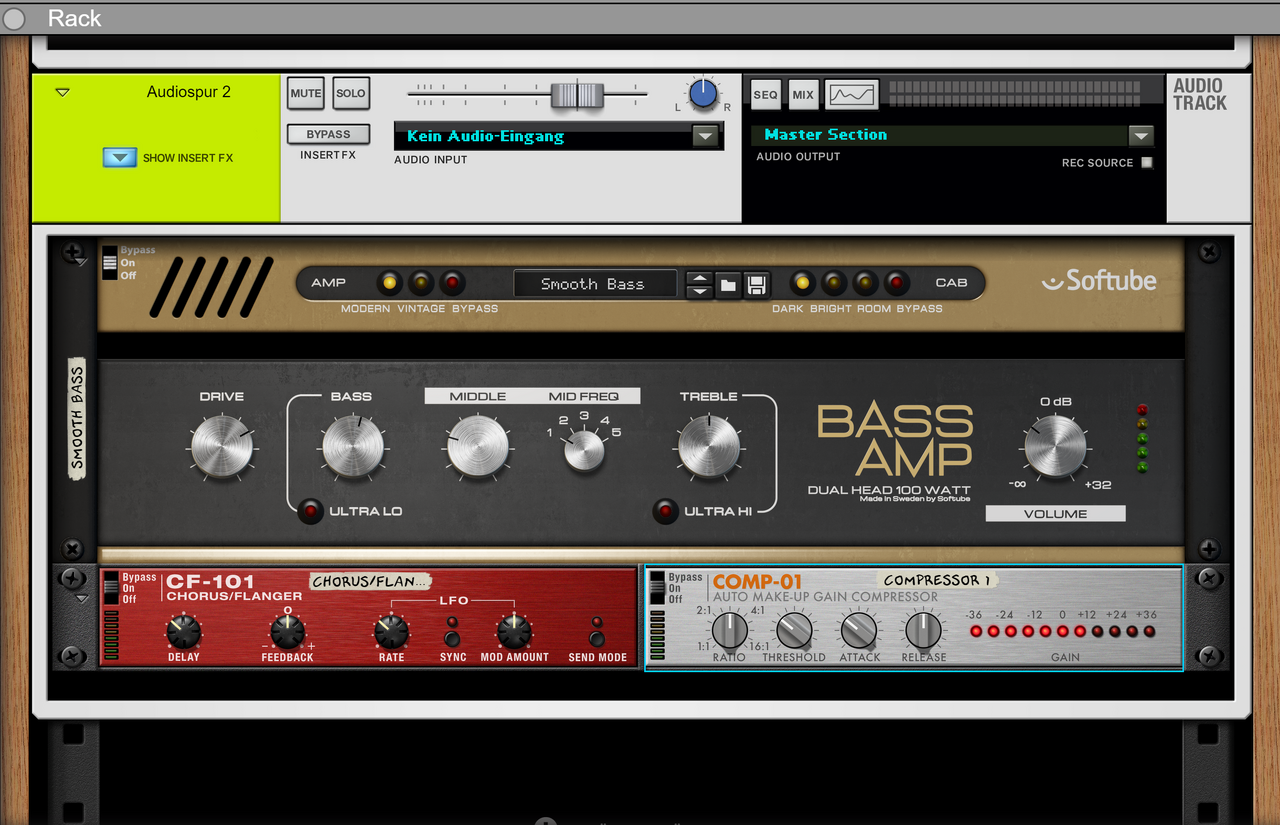Fold the CF-101 device row arrow

(x=82, y=599)
